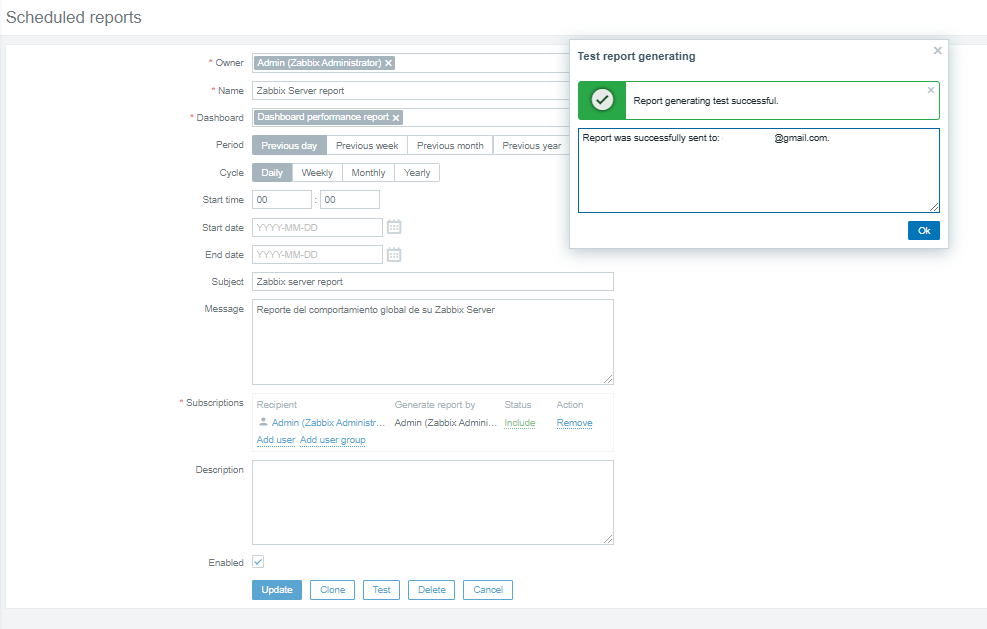987x629 pixels.
Task: Confirm dialog with Ok button
Action: click(x=923, y=230)
